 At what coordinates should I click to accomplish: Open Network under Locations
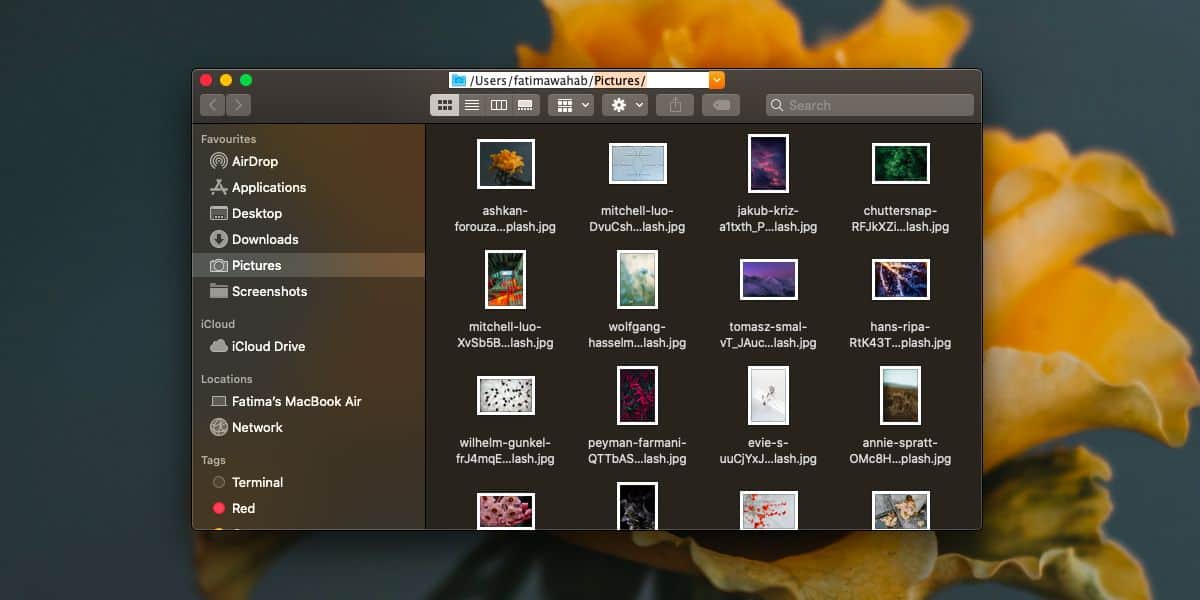(256, 427)
